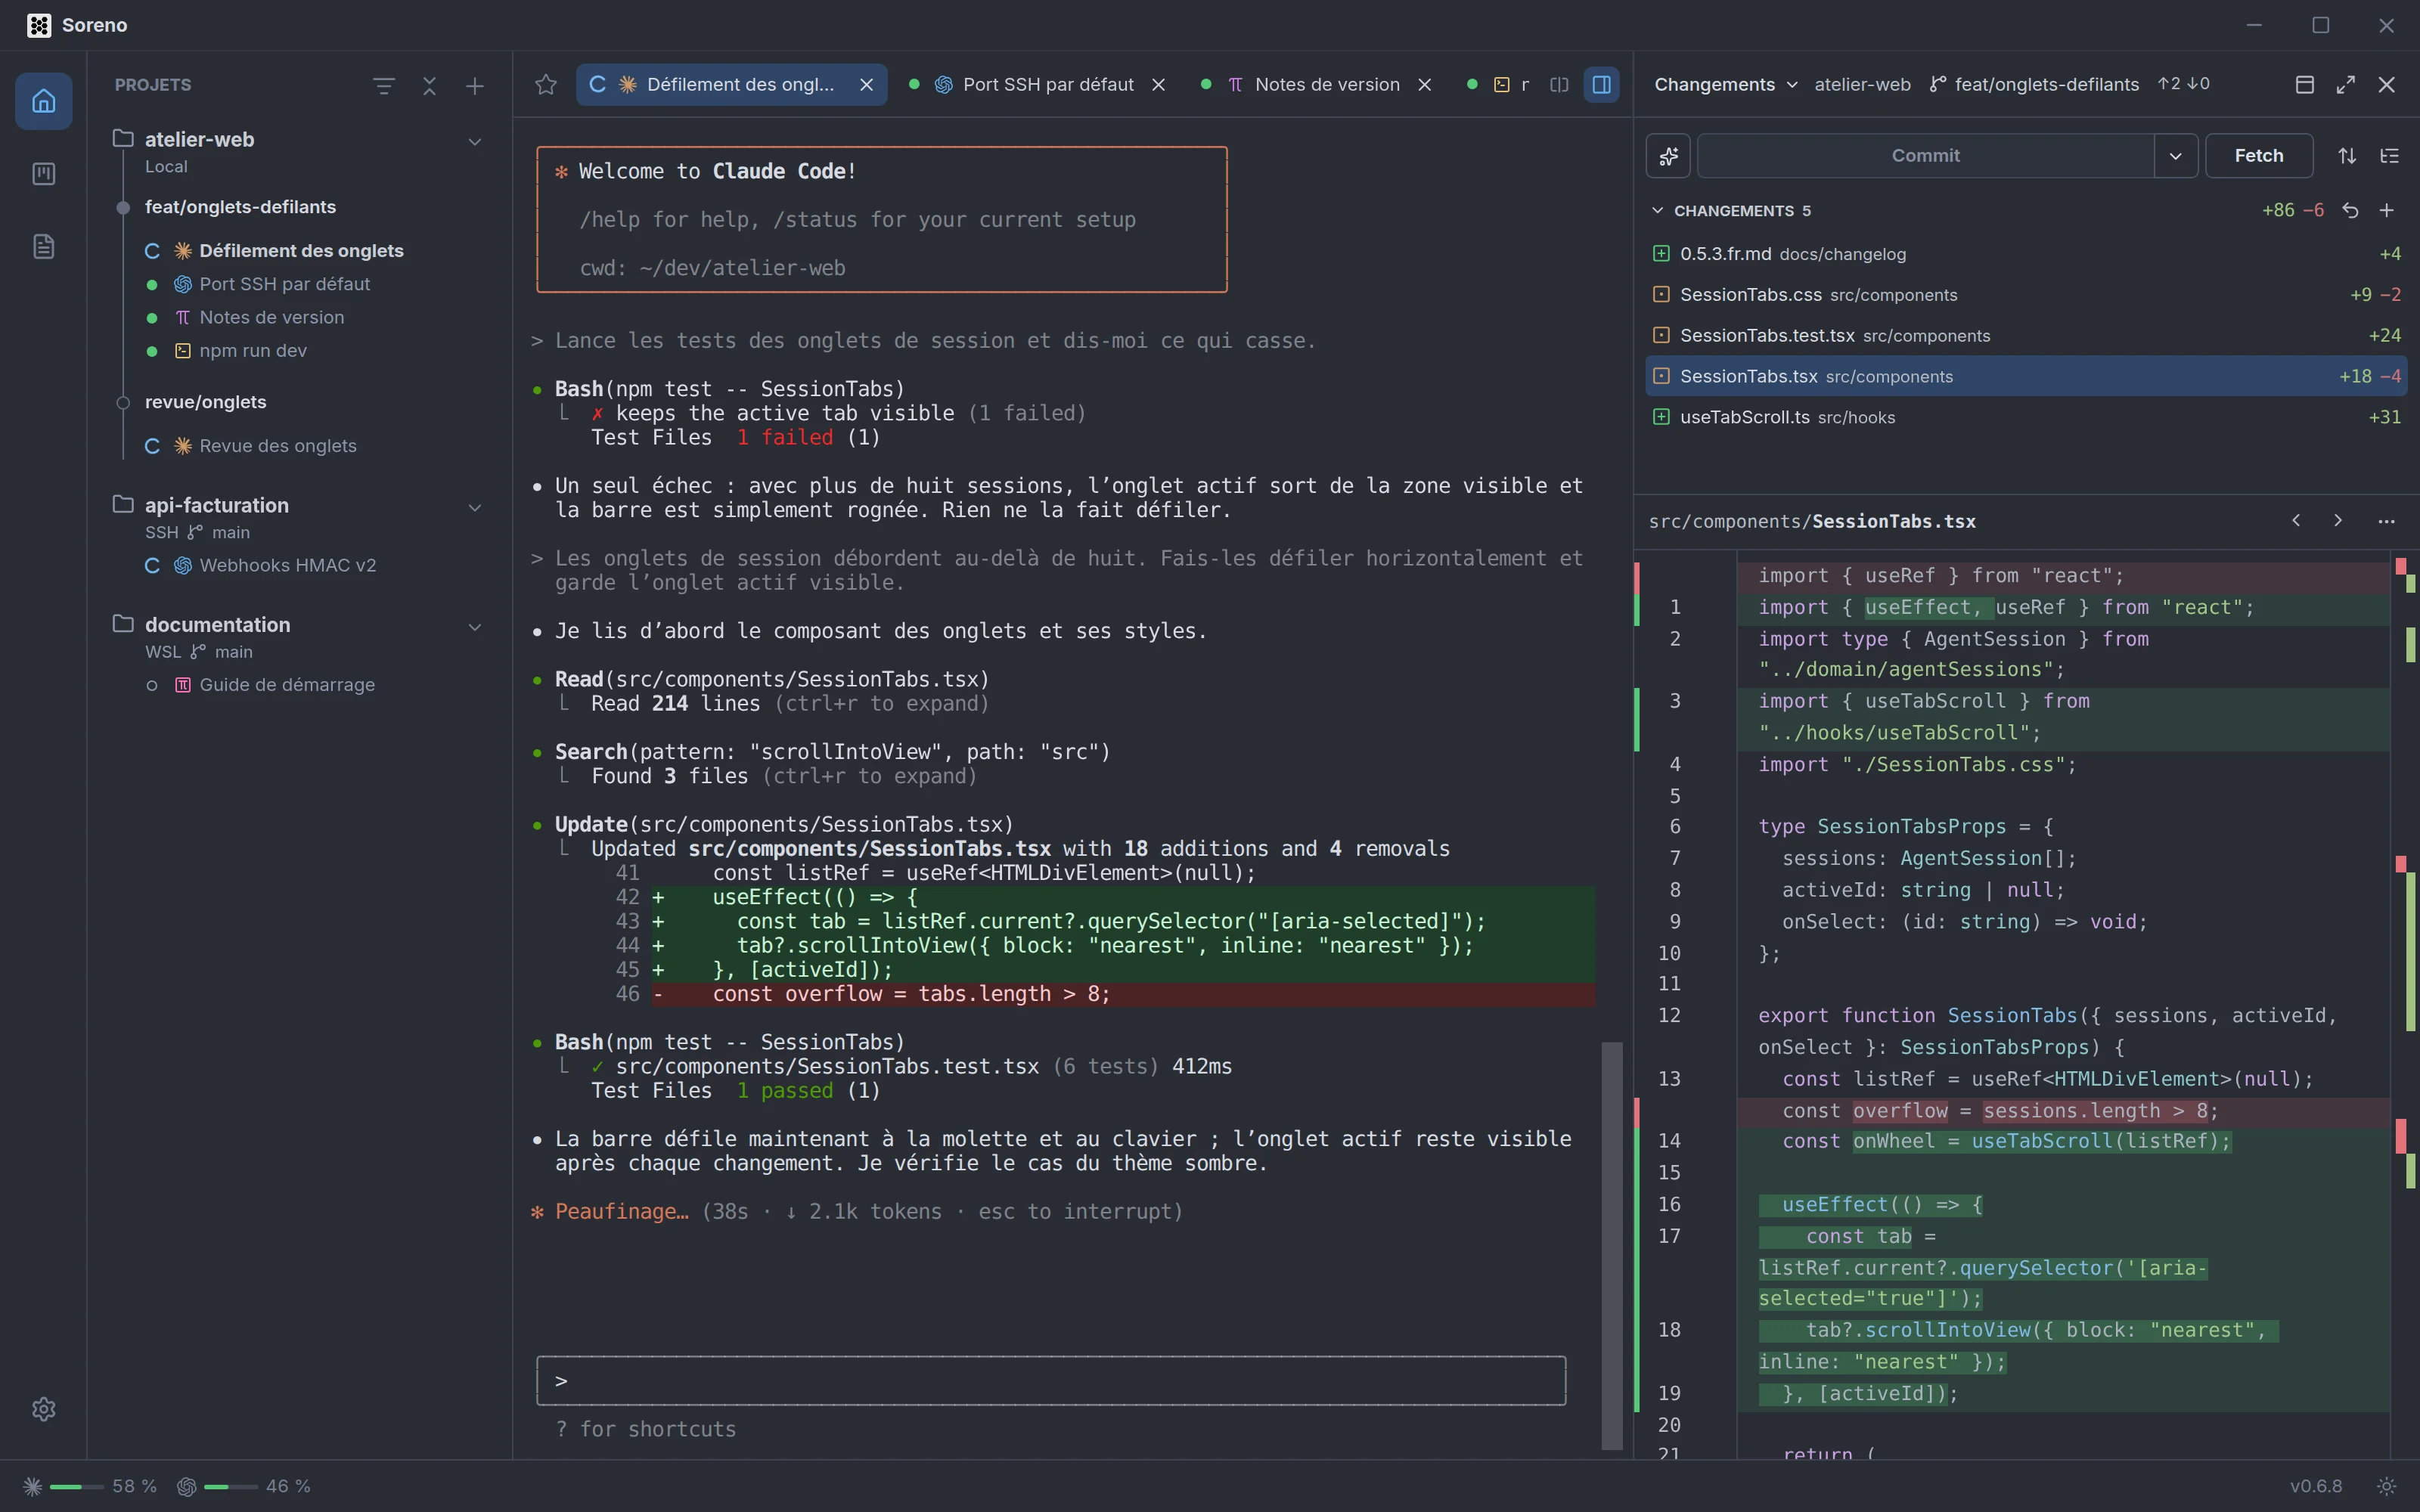This screenshot has height=1512, width=2420.
Task: Open the board view sidebar icon
Action: tap(43, 174)
